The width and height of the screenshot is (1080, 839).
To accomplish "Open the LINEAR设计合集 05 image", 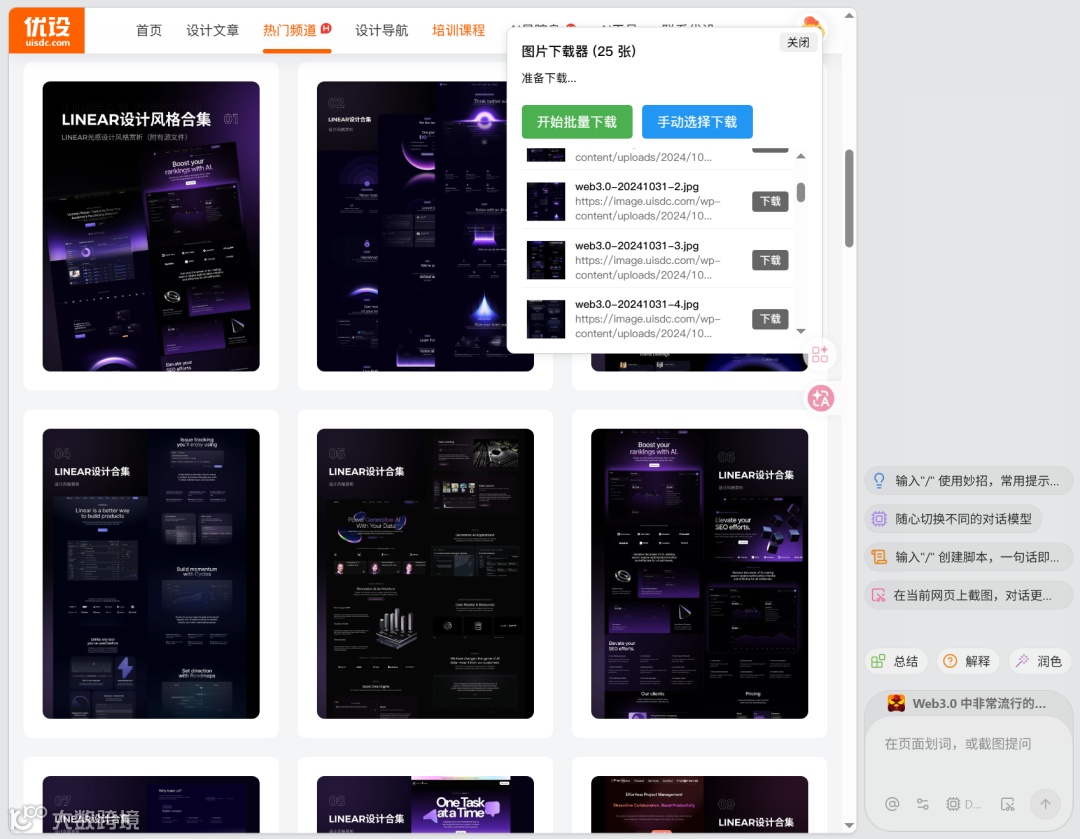I will point(425,574).
